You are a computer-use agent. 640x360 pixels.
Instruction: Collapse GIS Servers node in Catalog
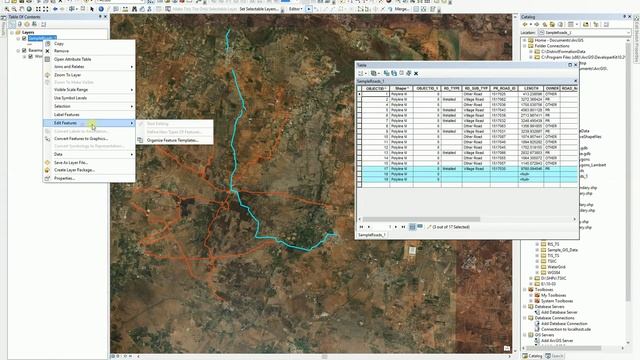click(x=525, y=335)
